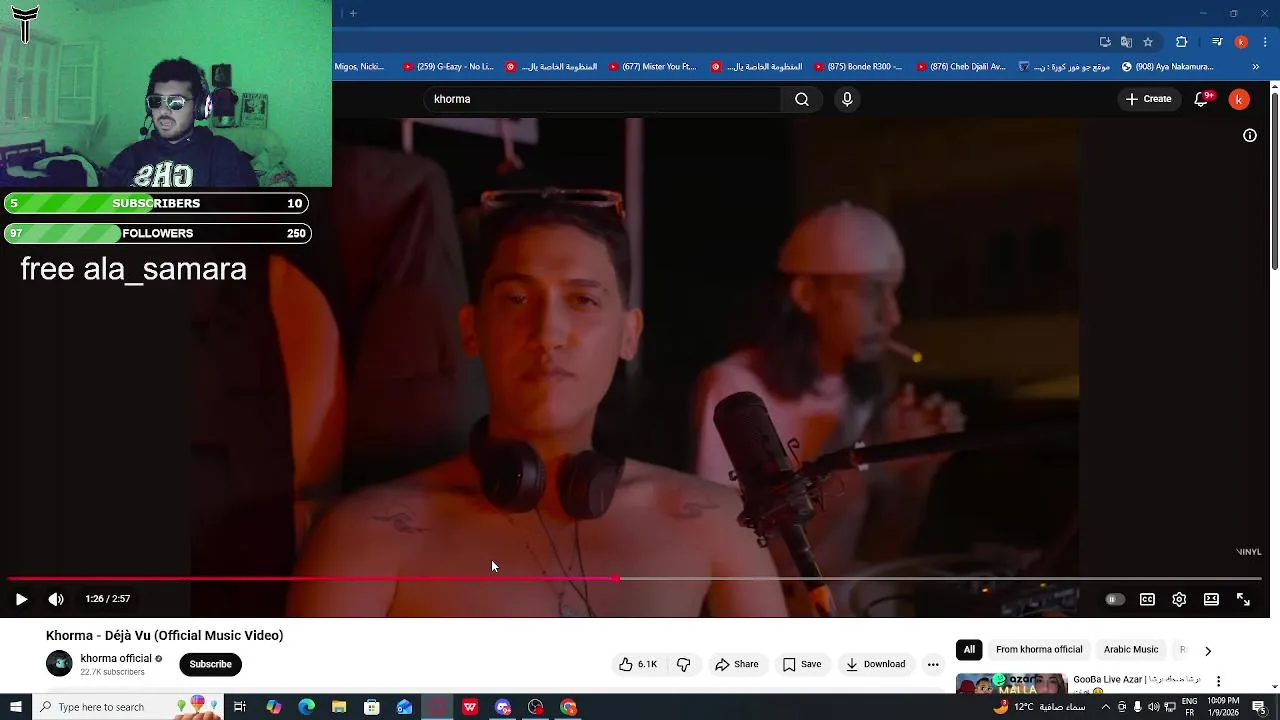Image resolution: width=1280 pixels, height=720 pixels.
Task: Switch the ENG FR input language
Action: [x=1189, y=707]
